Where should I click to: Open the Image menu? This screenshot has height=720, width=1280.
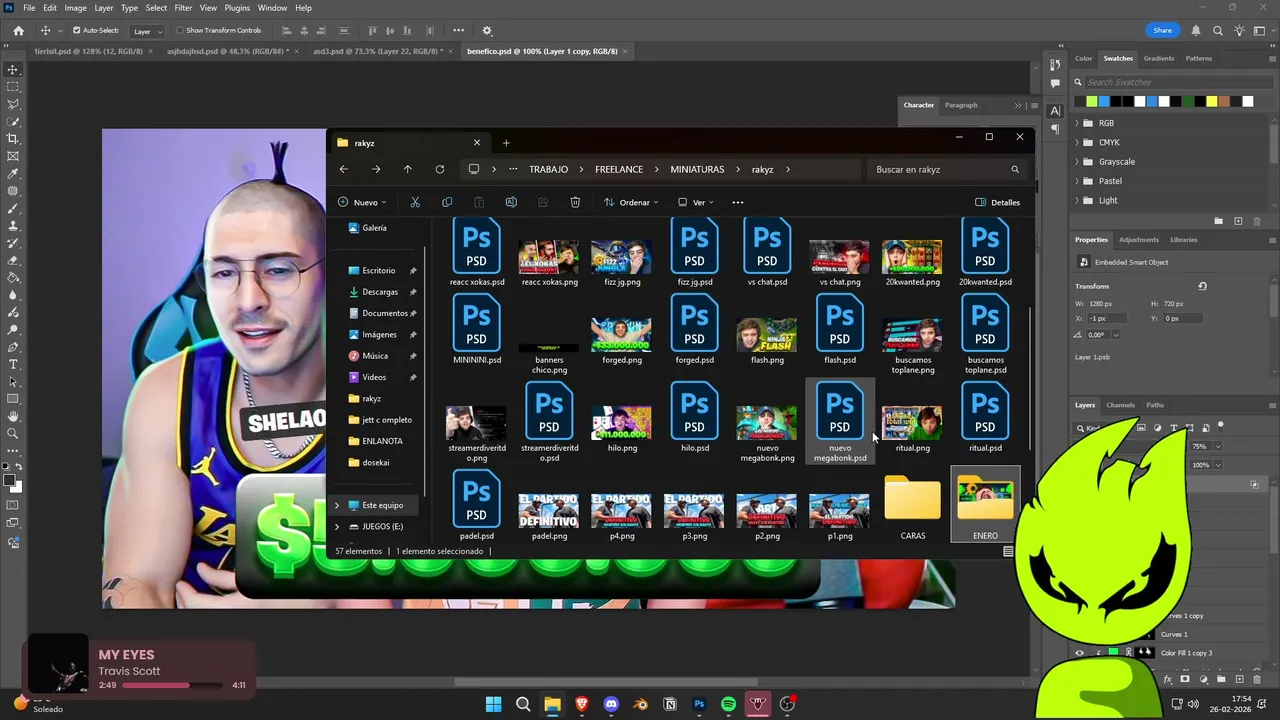(x=75, y=8)
